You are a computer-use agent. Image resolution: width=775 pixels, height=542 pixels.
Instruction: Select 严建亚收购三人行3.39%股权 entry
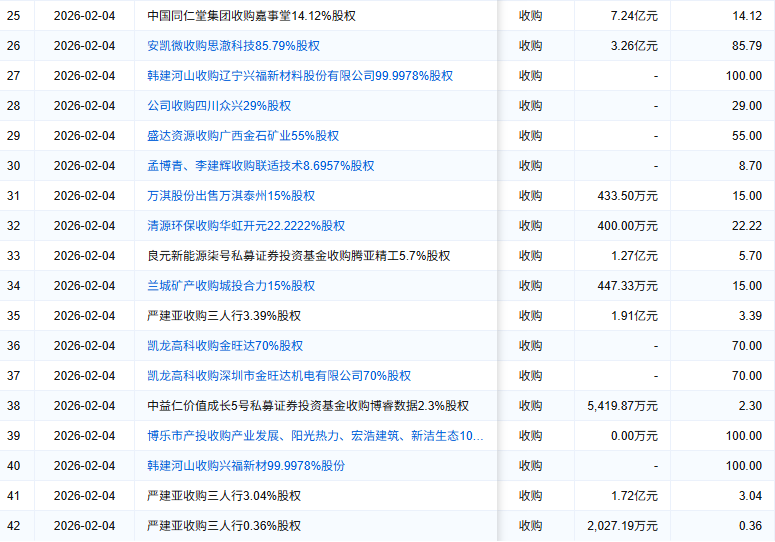click(x=224, y=316)
